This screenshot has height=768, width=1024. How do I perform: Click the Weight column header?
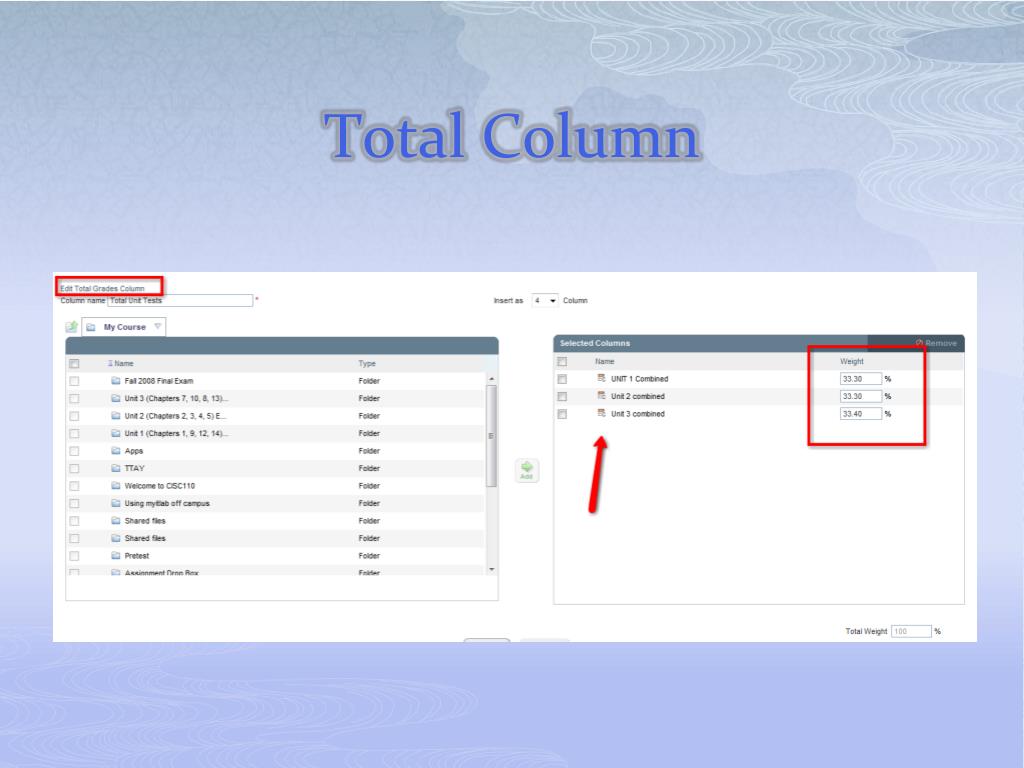coord(852,361)
